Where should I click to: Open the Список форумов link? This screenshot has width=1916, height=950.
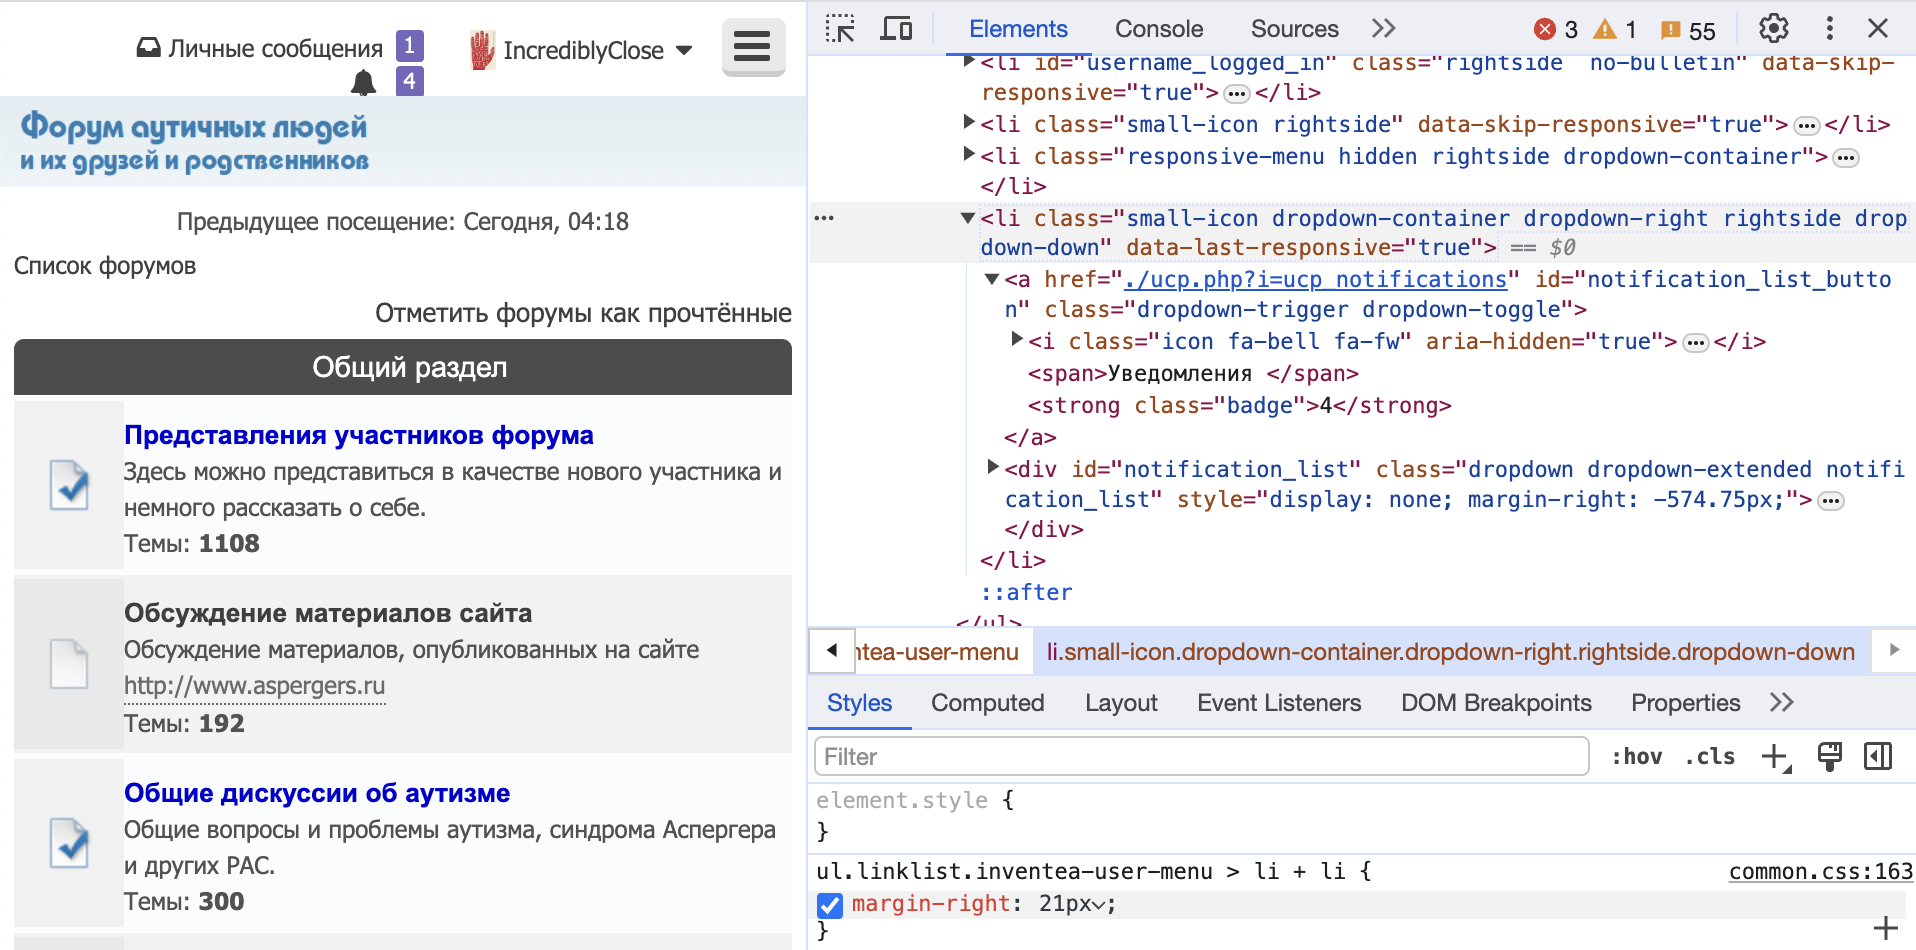tap(105, 266)
